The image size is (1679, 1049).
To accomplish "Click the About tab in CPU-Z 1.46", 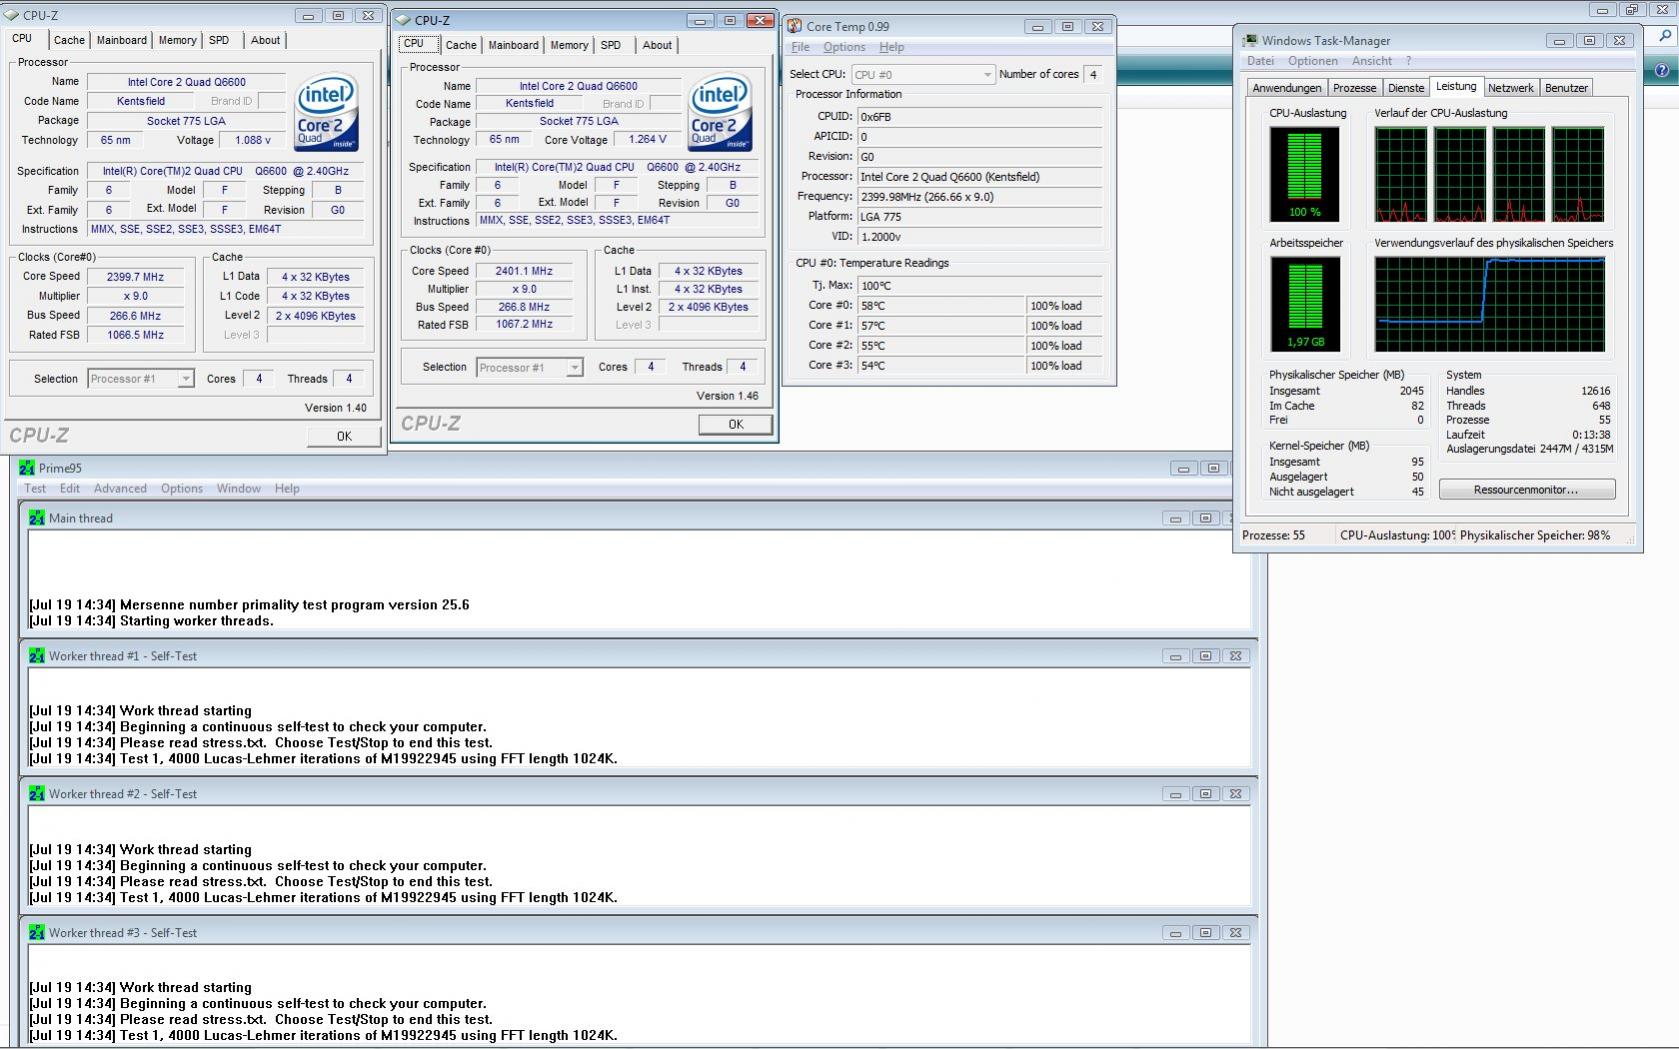I will (657, 45).
